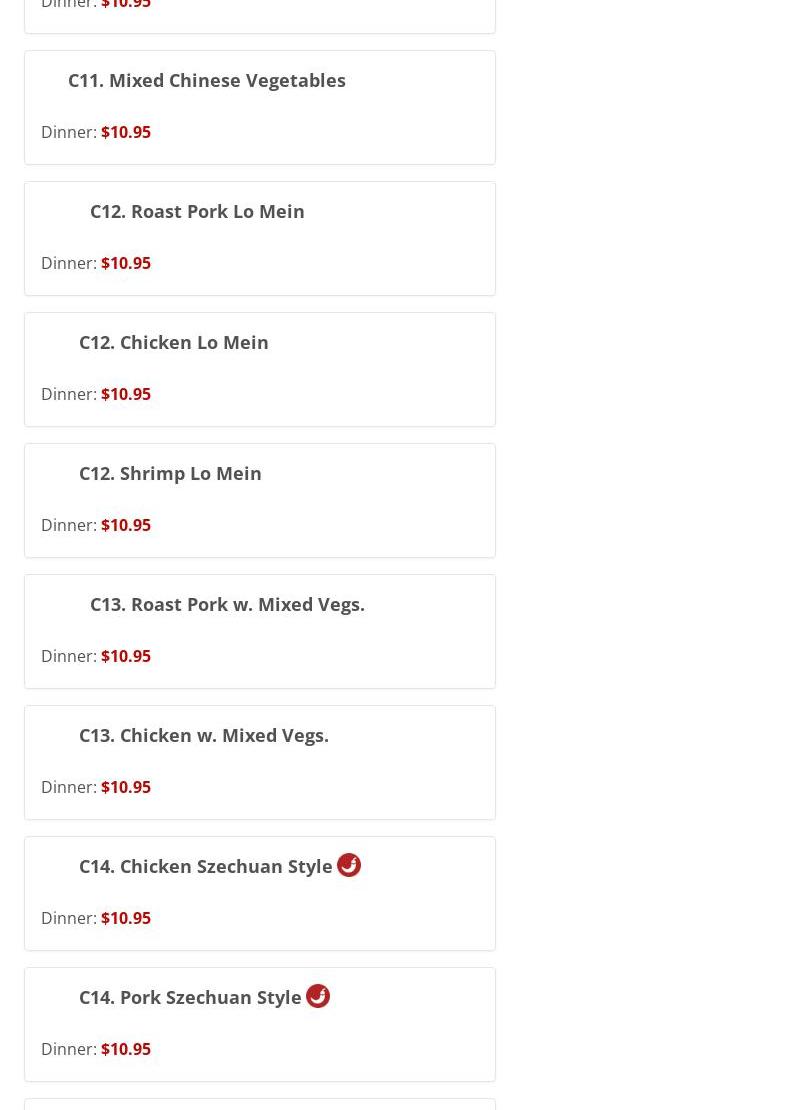The image size is (785, 1110).
Task: Select C12. Roast Pork Lo Mein
Action: click(197, 211)
